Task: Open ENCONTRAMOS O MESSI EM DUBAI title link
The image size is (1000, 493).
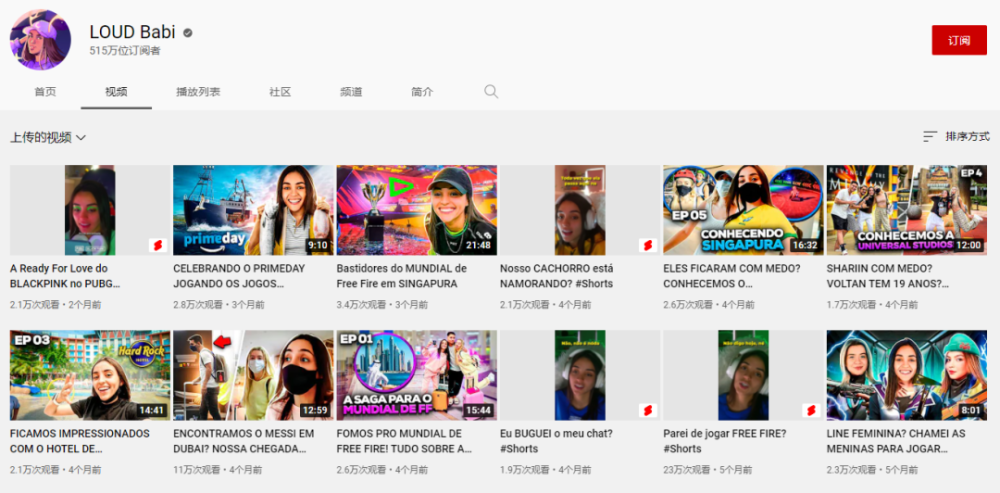Action: [244, 441]
